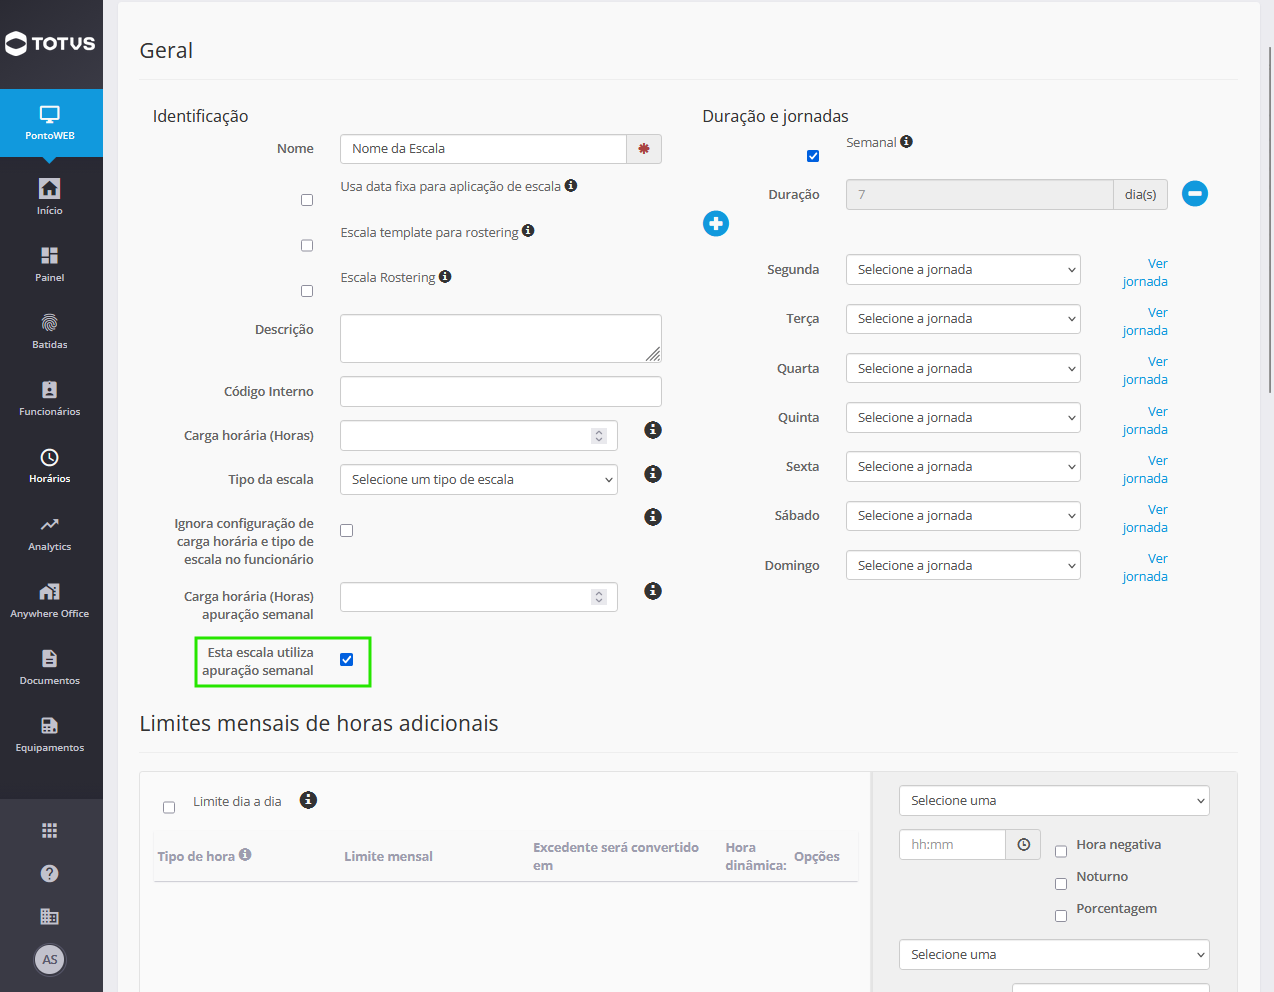Screen dimensions: 1274x992
Task: Check the Porcentagem checkbox
Action: pos(1061,916)
